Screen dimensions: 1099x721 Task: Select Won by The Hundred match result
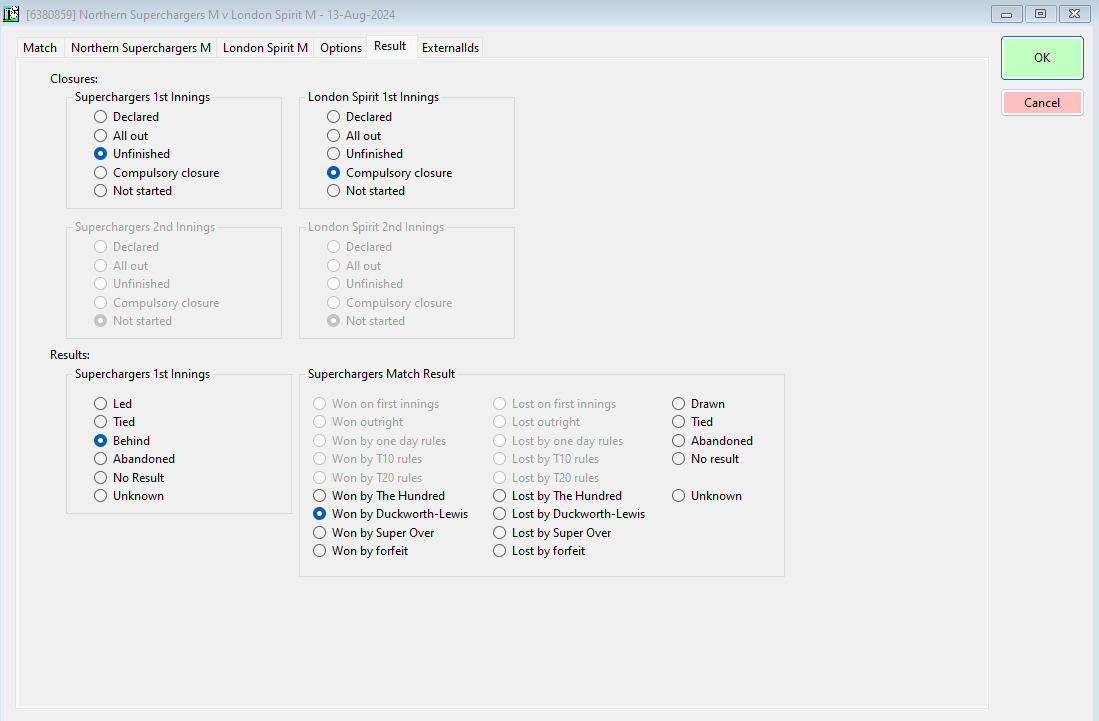(x=378, y=496)
